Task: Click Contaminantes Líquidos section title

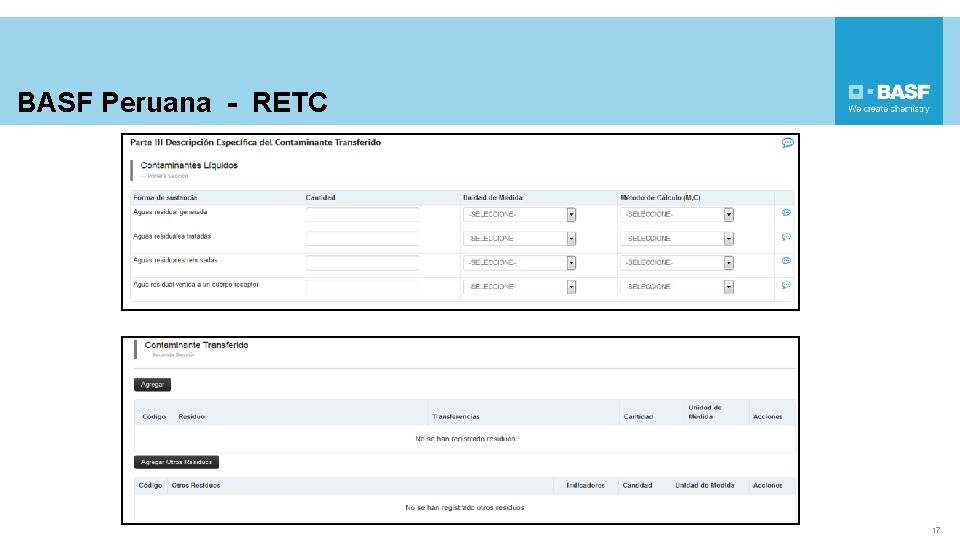Action: click(x=189, y=165)
